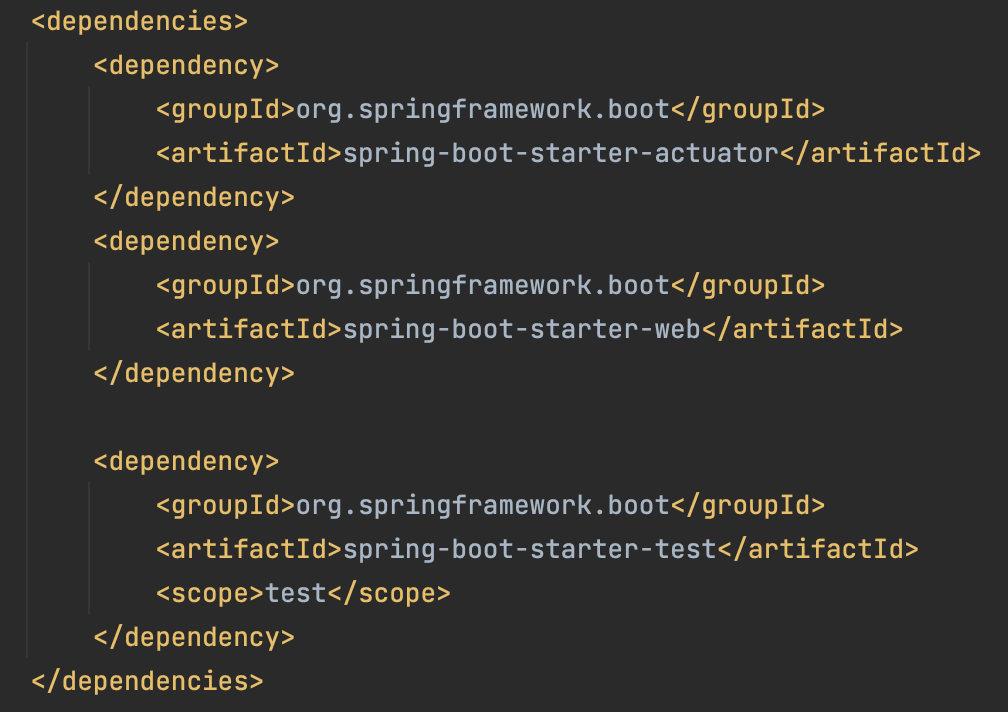
Task: Click groupId value in actuator dependency
Action: click(x=483, y=109)
